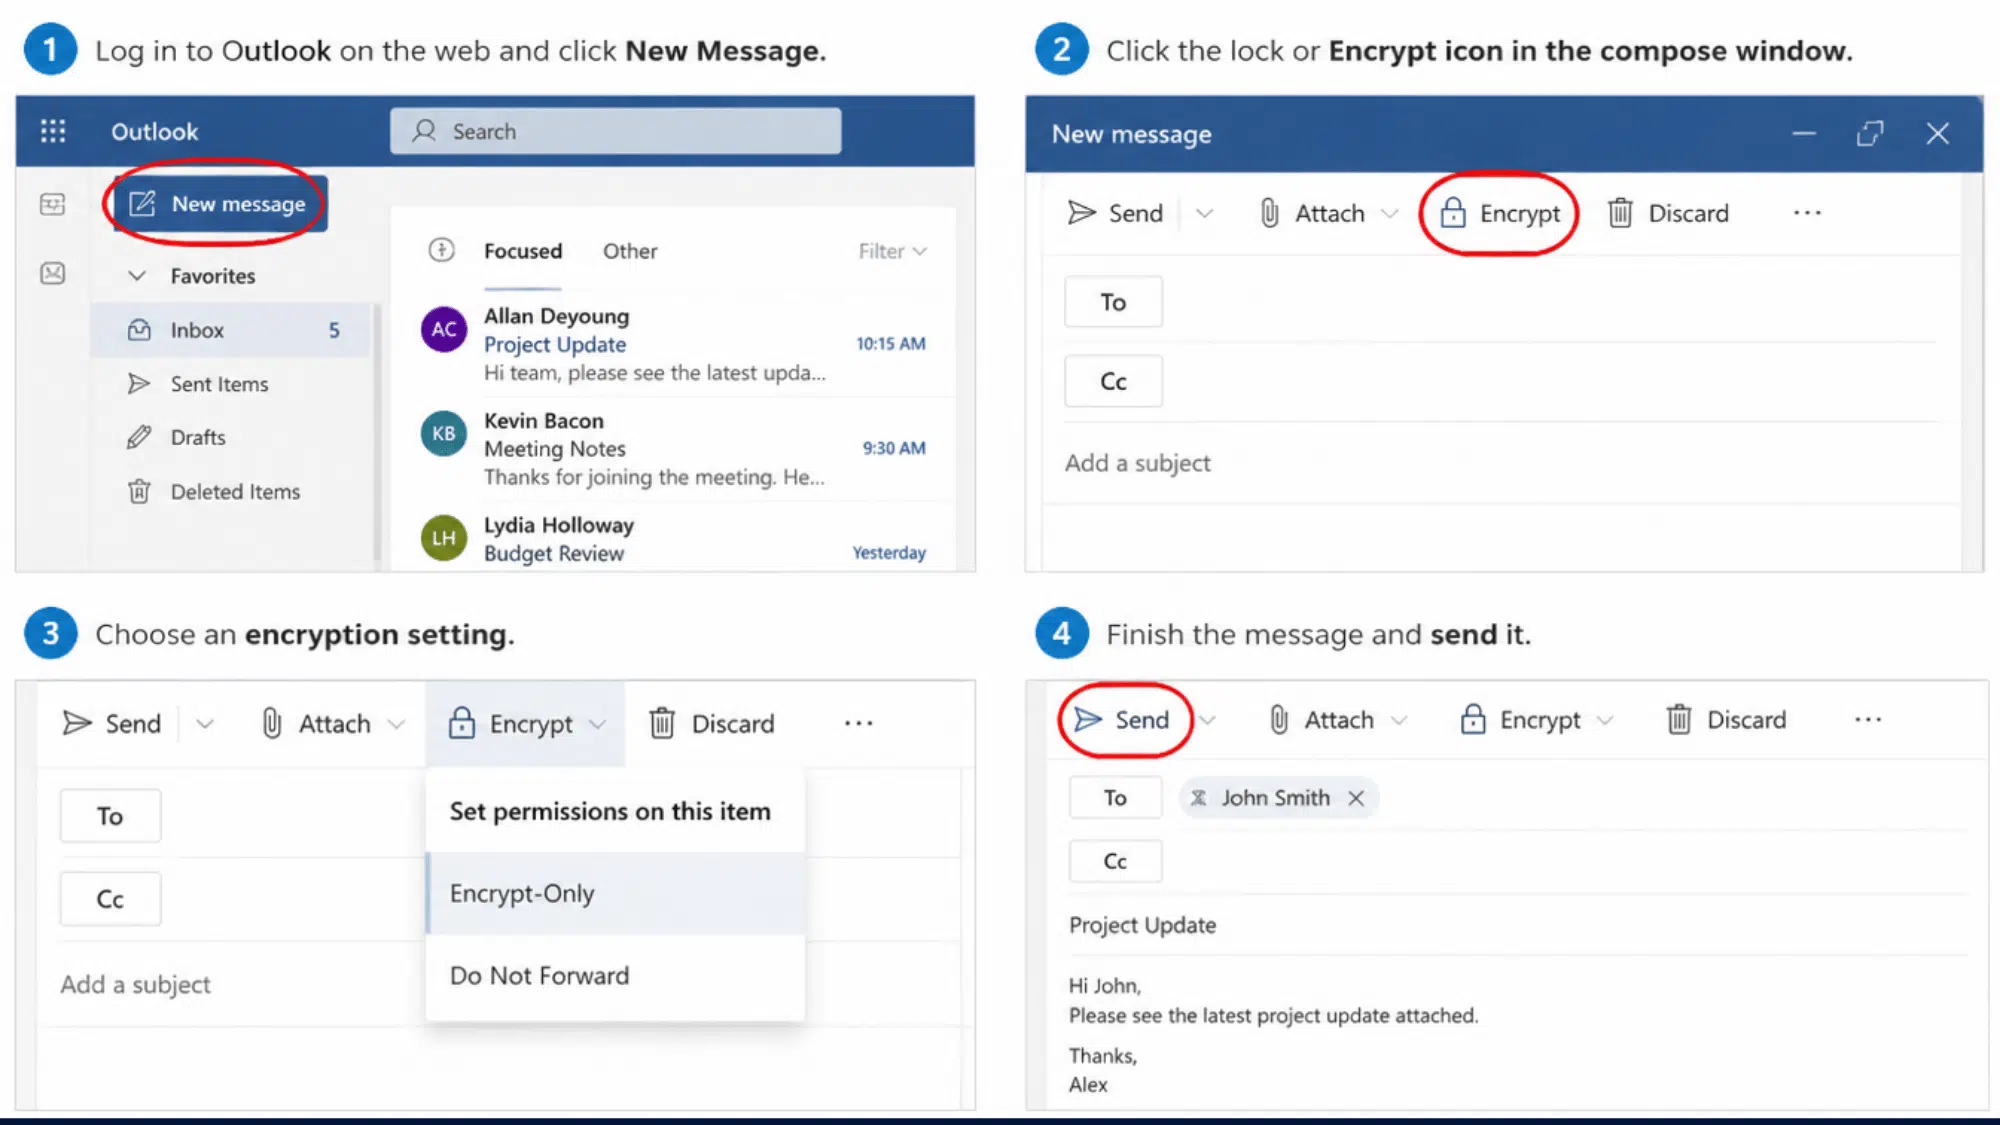Minimize the New message window
Screen dimensions: 2000x1125
coord(1804,133)
